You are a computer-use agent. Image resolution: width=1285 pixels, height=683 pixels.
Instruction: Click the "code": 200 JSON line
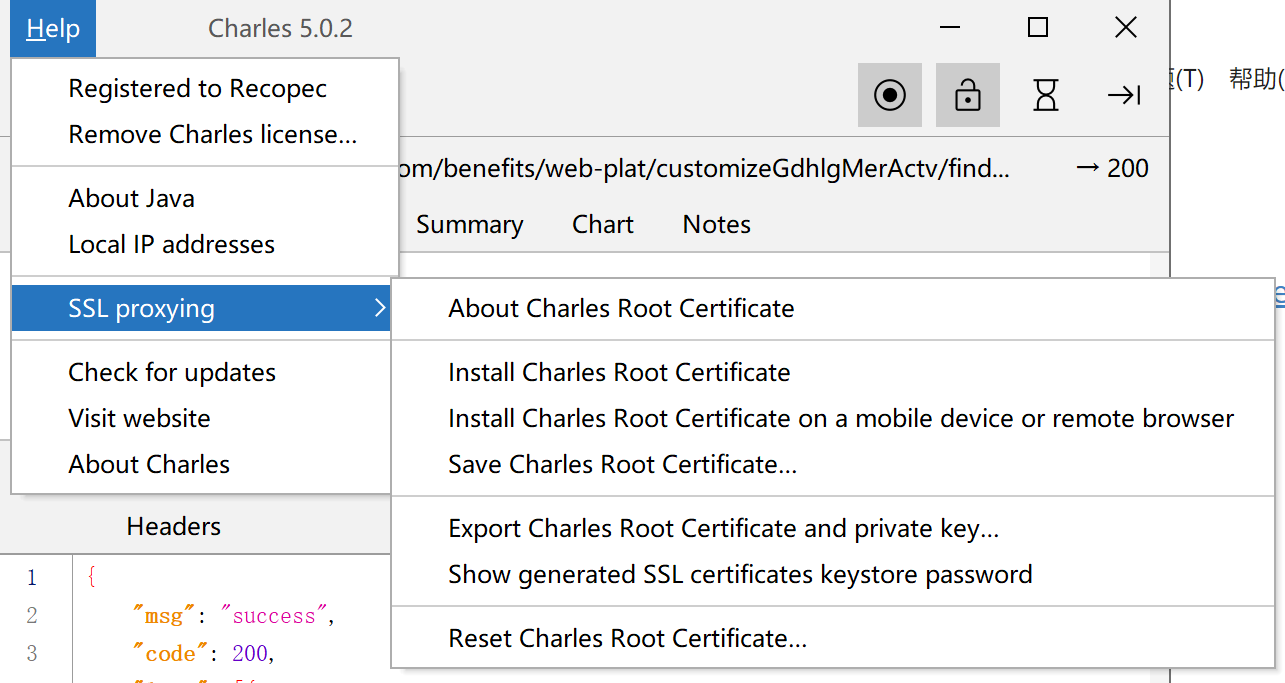[203, 653]
